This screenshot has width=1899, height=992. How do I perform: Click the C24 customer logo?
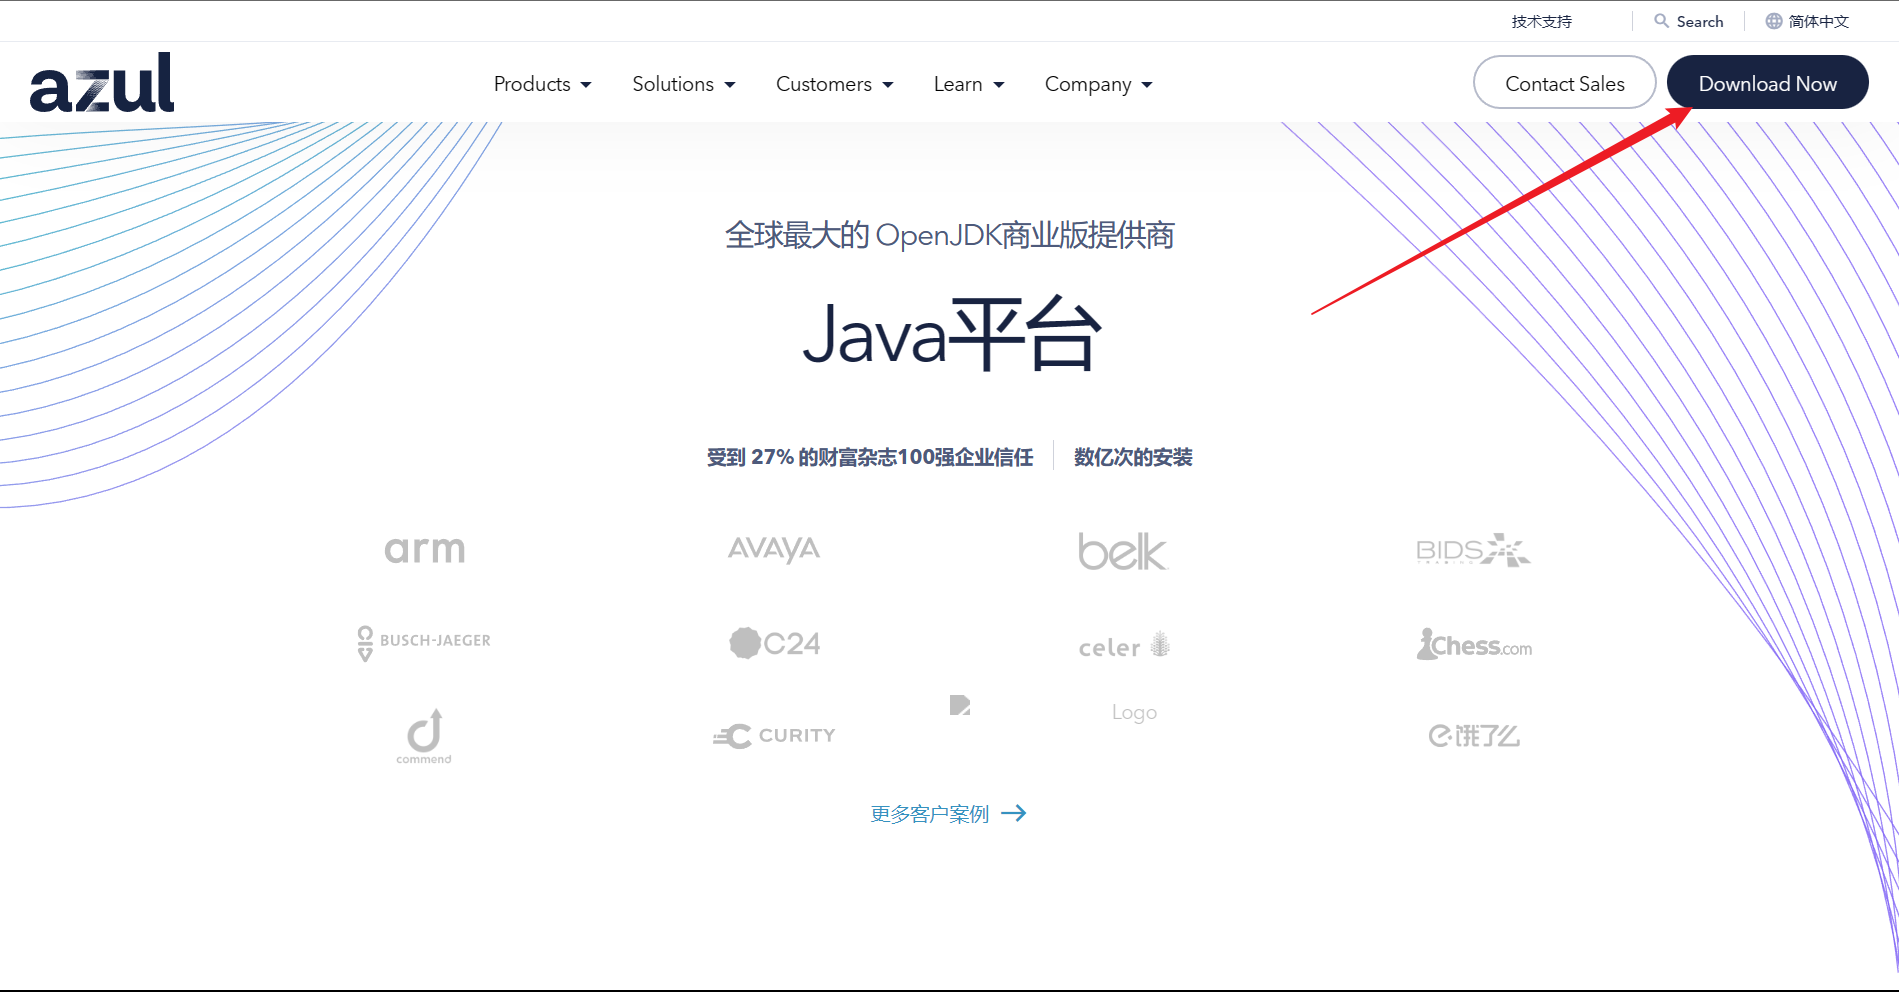(x=774, y=643)
